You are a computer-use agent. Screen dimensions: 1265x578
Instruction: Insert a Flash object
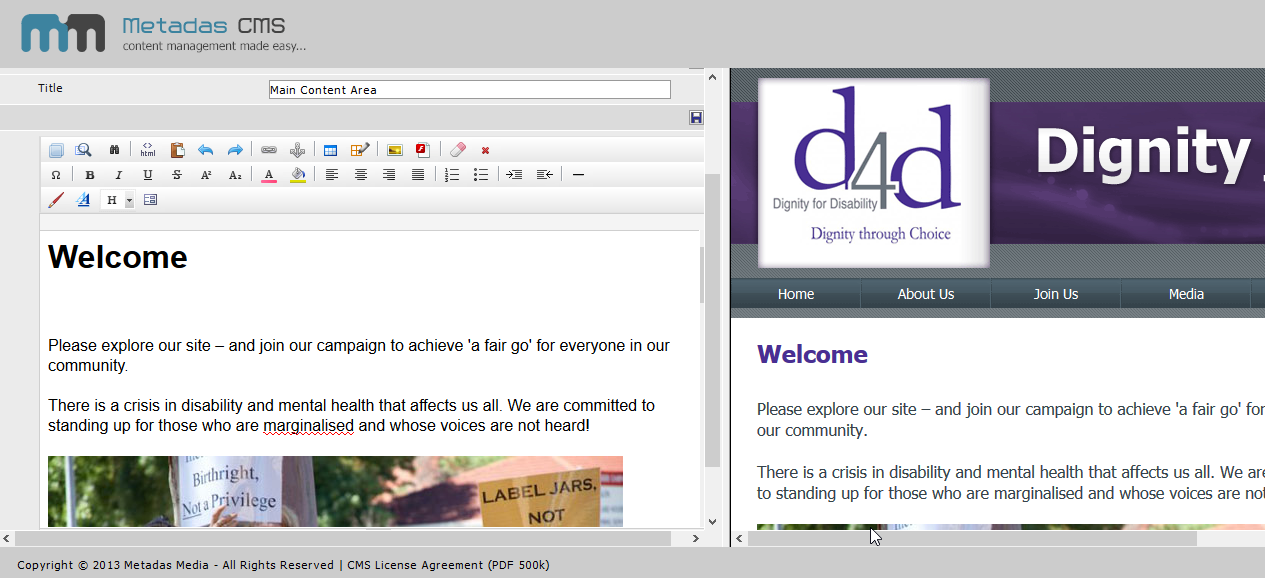(x=421, y=149)
